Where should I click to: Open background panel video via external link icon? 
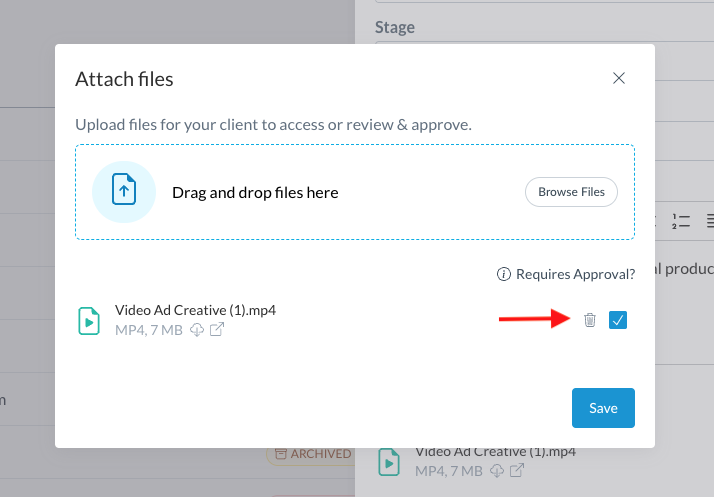point(517,471)
